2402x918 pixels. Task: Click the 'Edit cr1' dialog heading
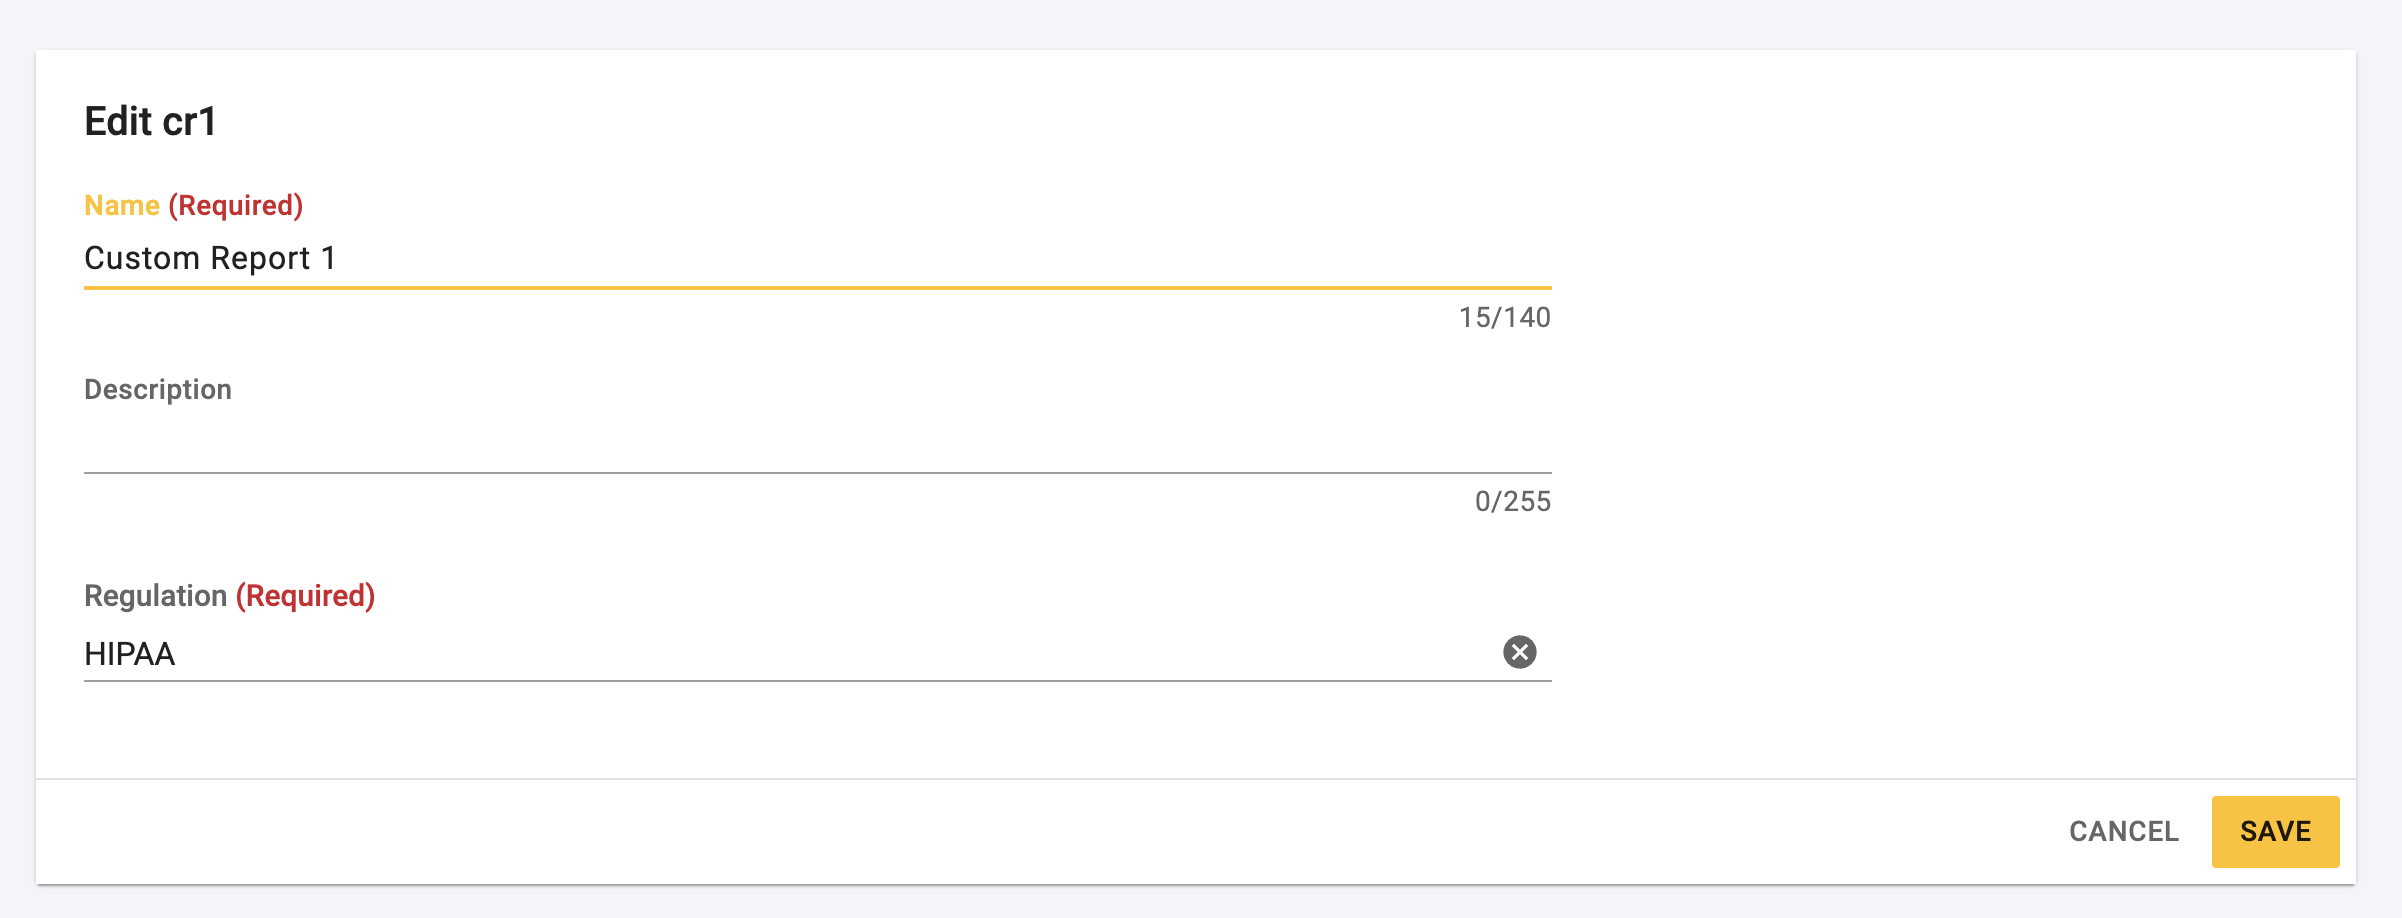[150, 122]
